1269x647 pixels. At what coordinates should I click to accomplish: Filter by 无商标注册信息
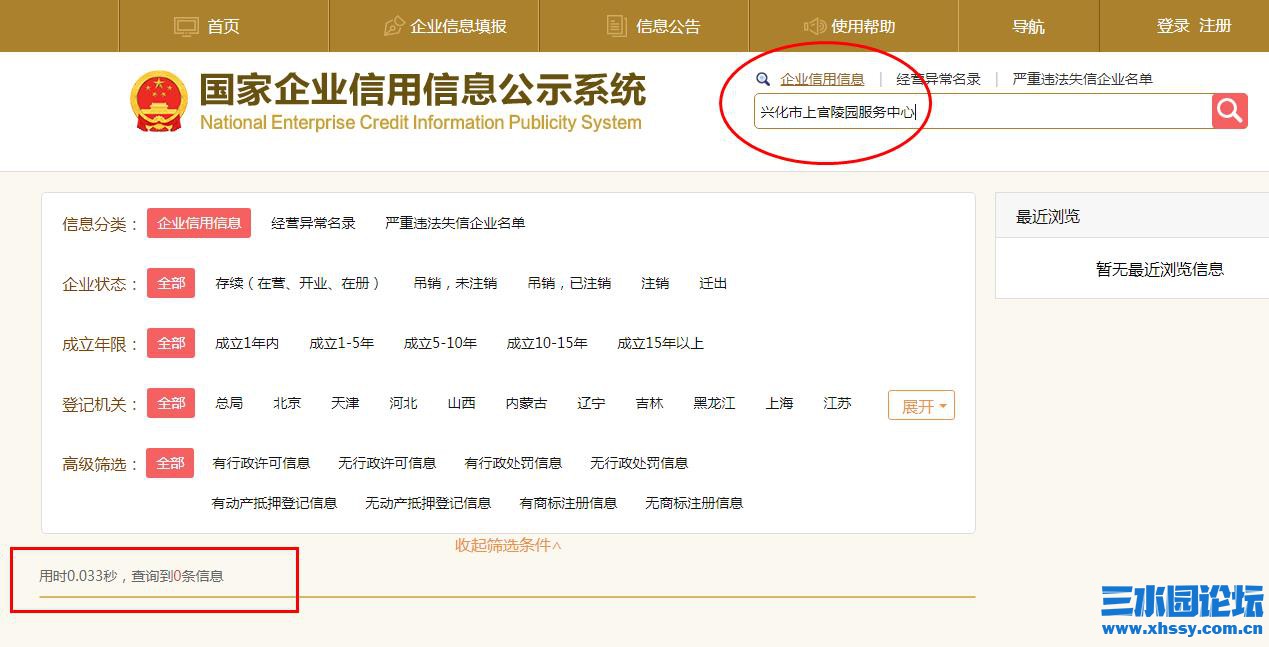click(694, 503)
